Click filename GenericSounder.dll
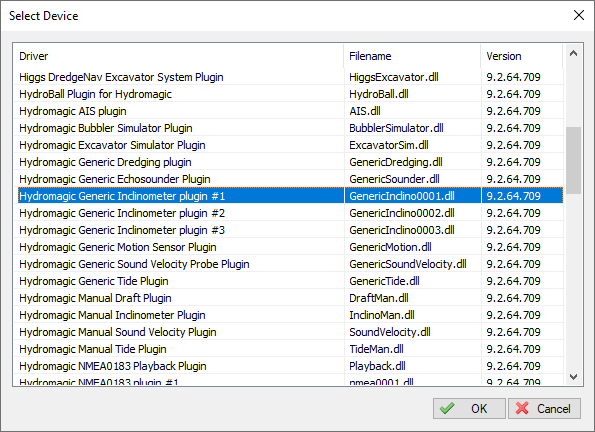 [394, 179]
